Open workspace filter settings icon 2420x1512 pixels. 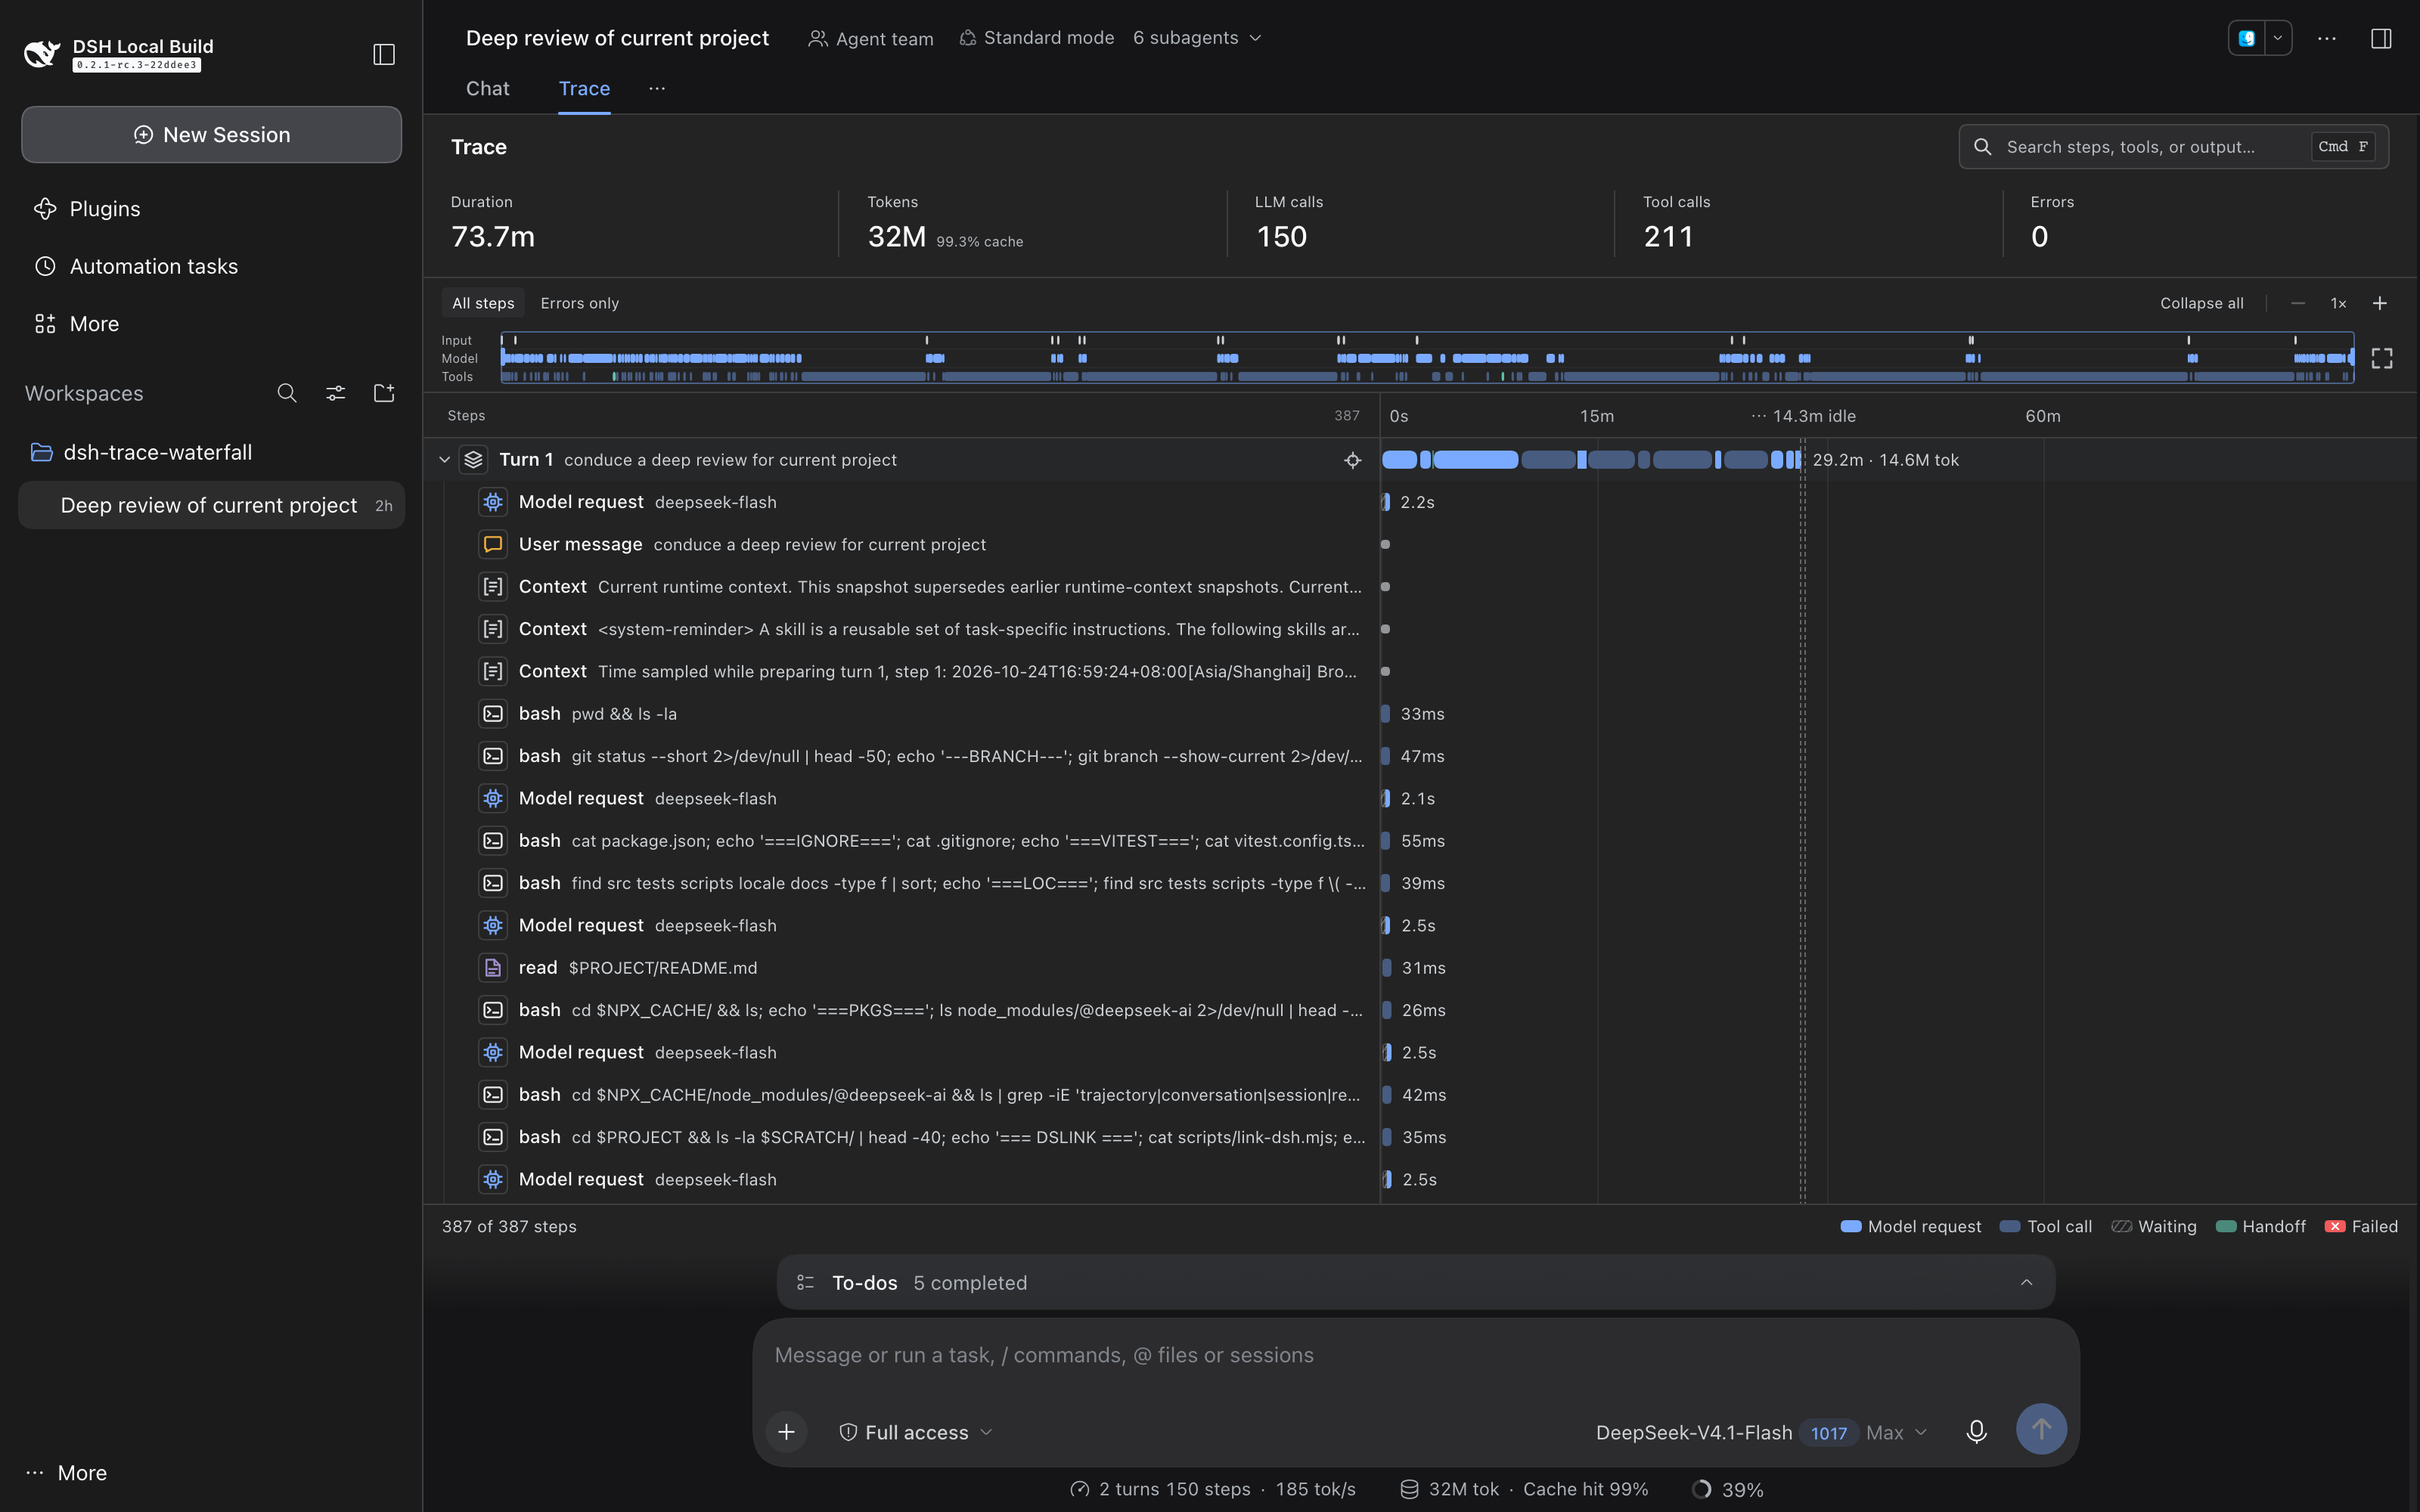tap(336, 393)
